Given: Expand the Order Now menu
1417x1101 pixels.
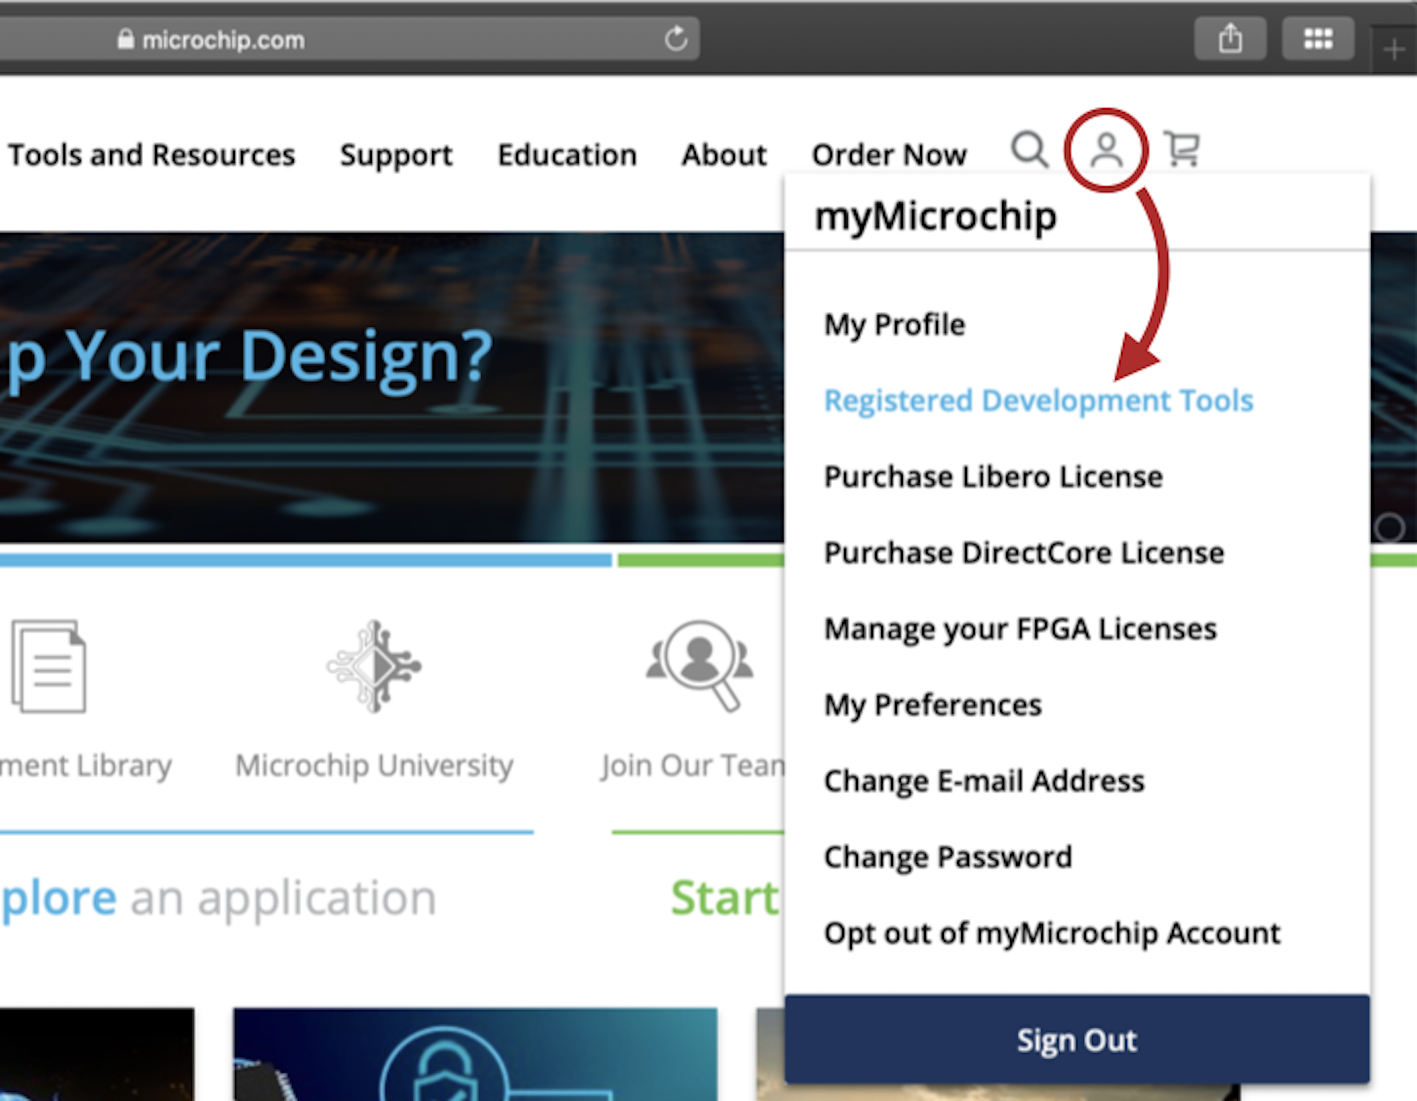Looking at the screenshot, I should click(889, 155).
